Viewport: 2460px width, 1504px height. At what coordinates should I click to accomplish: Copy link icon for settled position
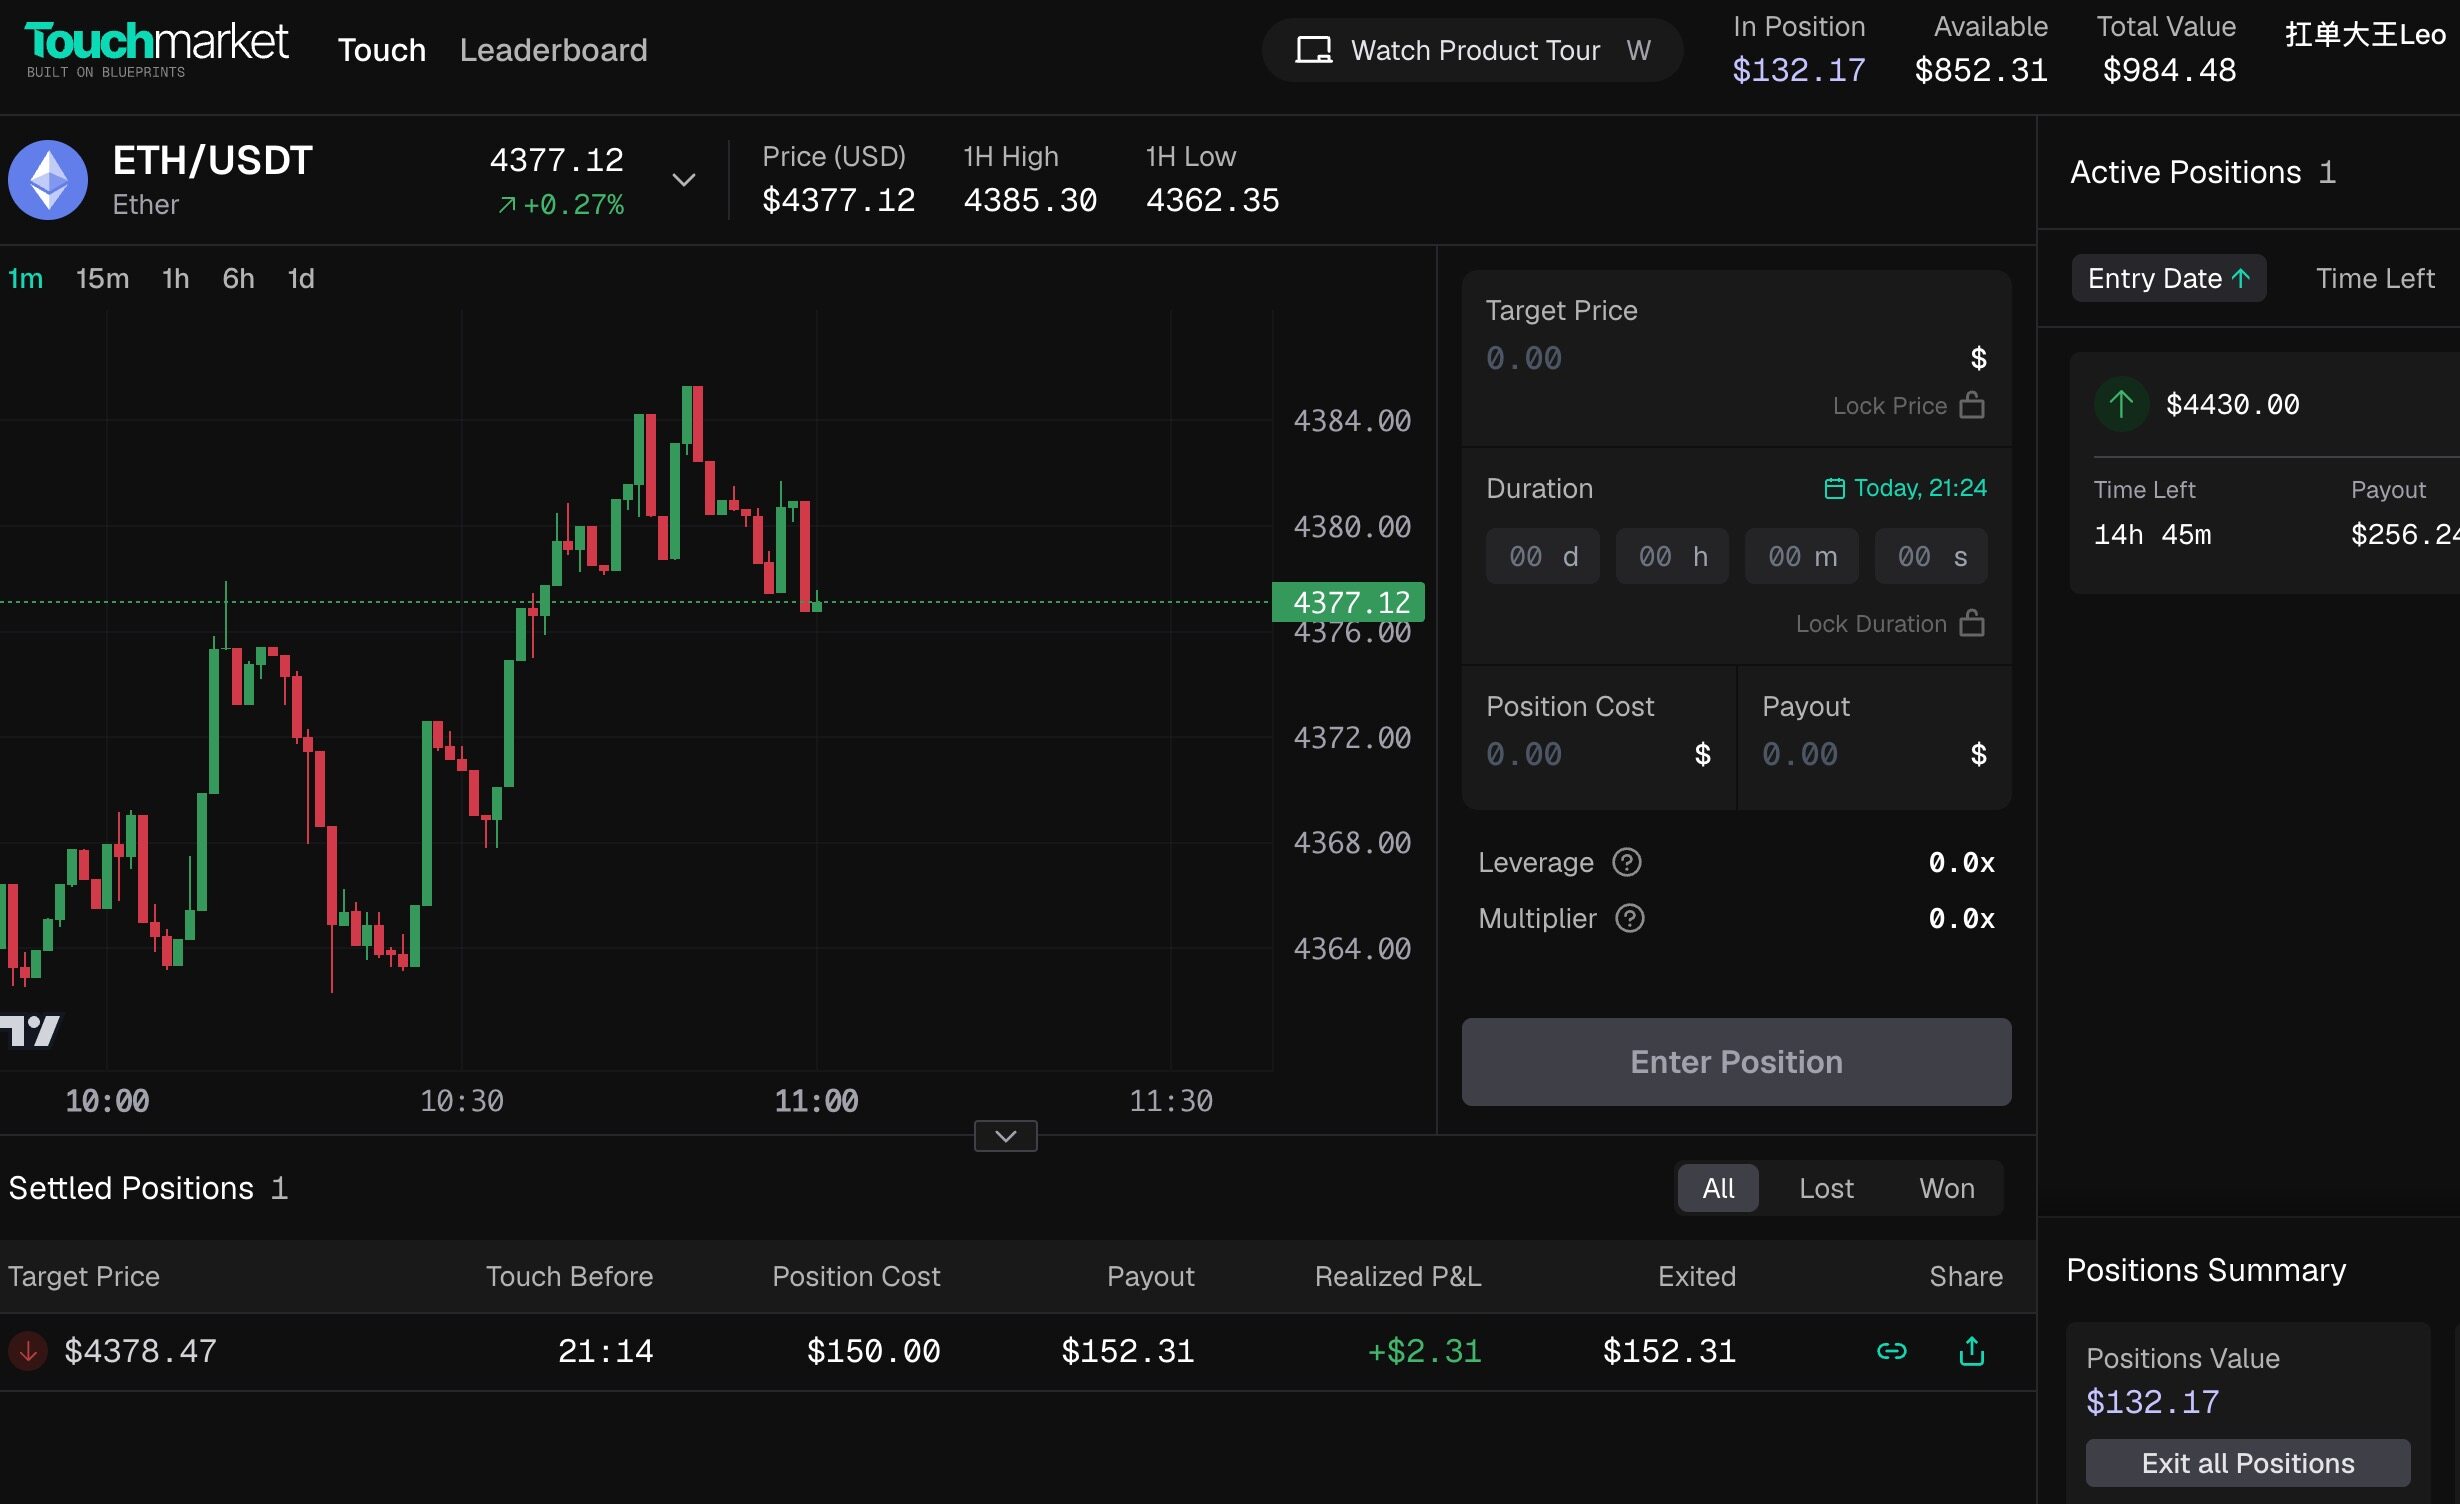point(1891,1351)
